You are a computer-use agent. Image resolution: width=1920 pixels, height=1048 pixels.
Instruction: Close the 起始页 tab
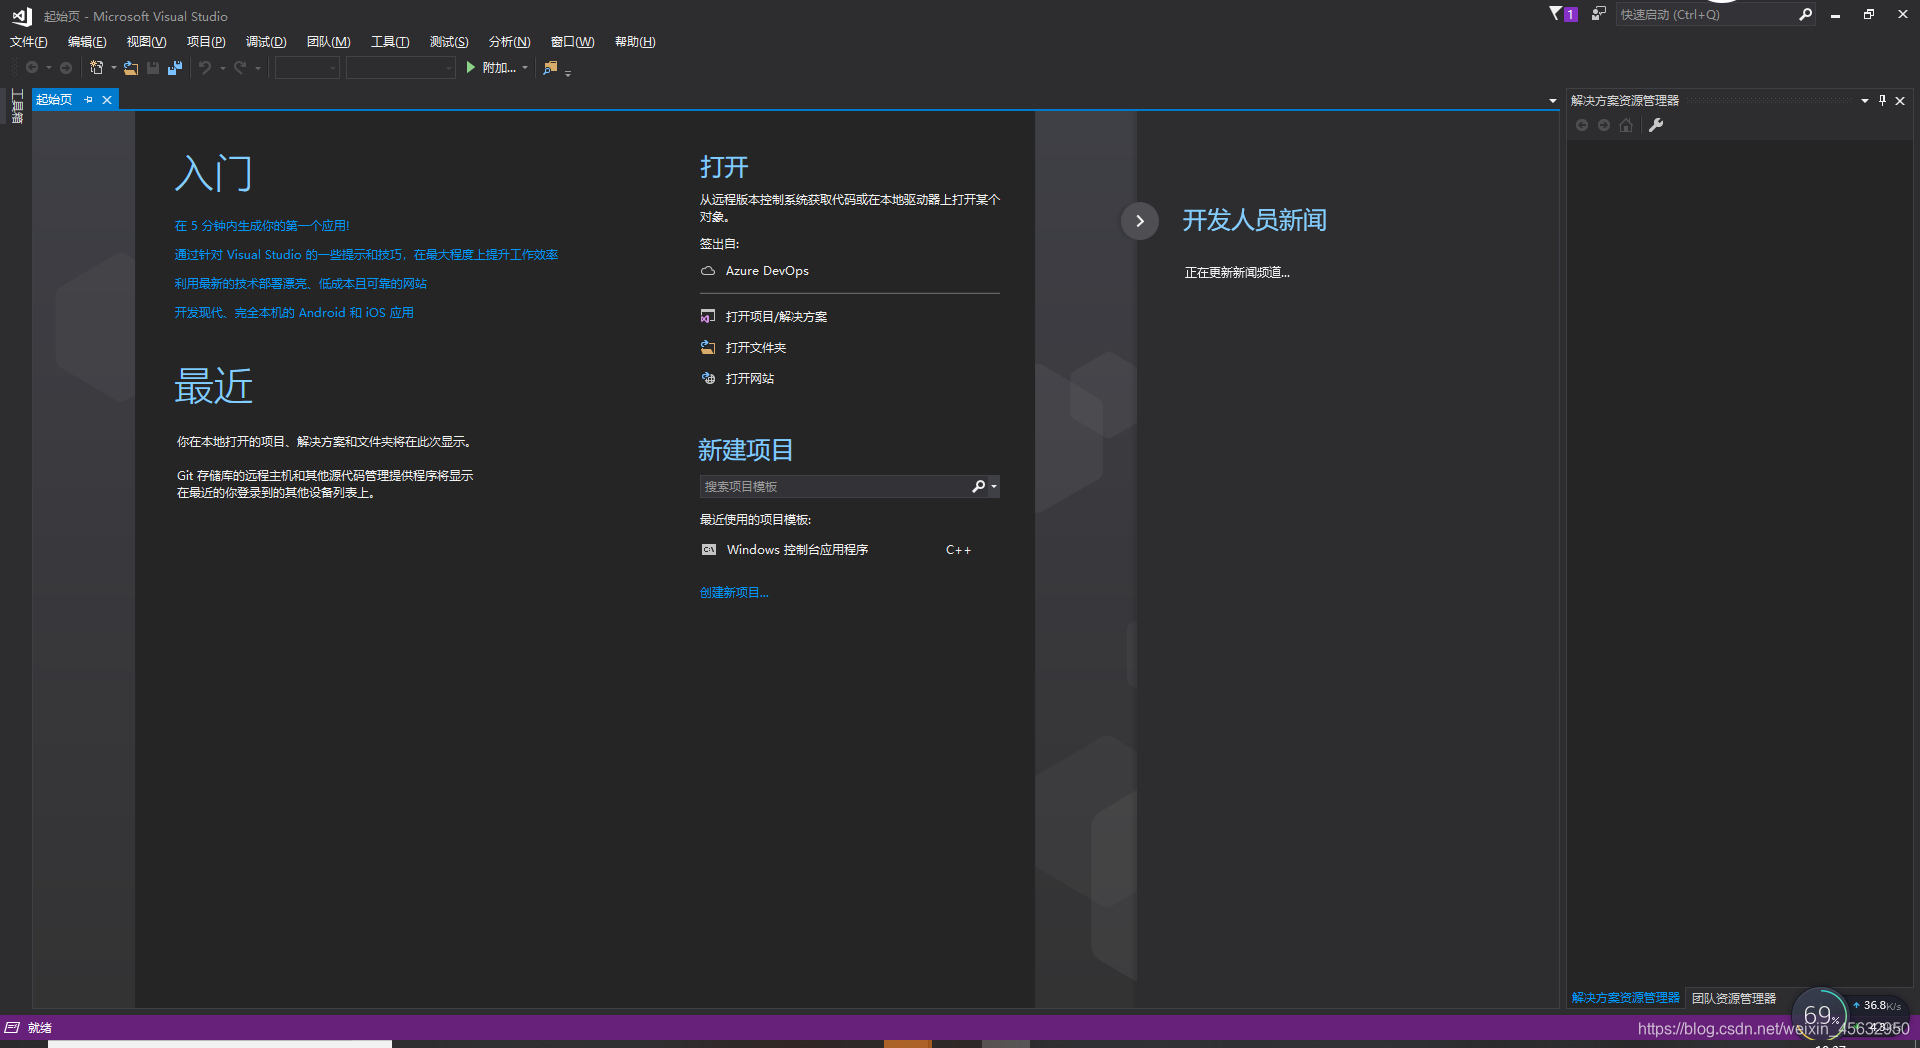tap(107, 100)
